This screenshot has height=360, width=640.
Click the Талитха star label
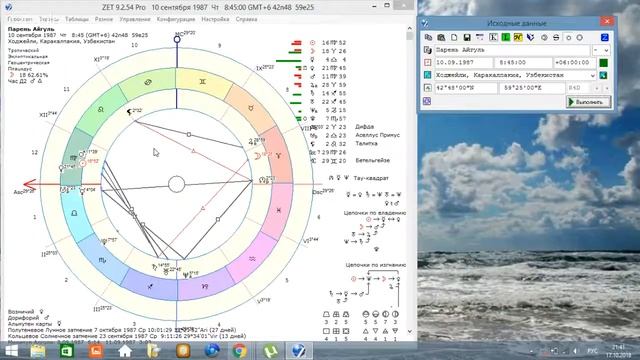[366, 144]
